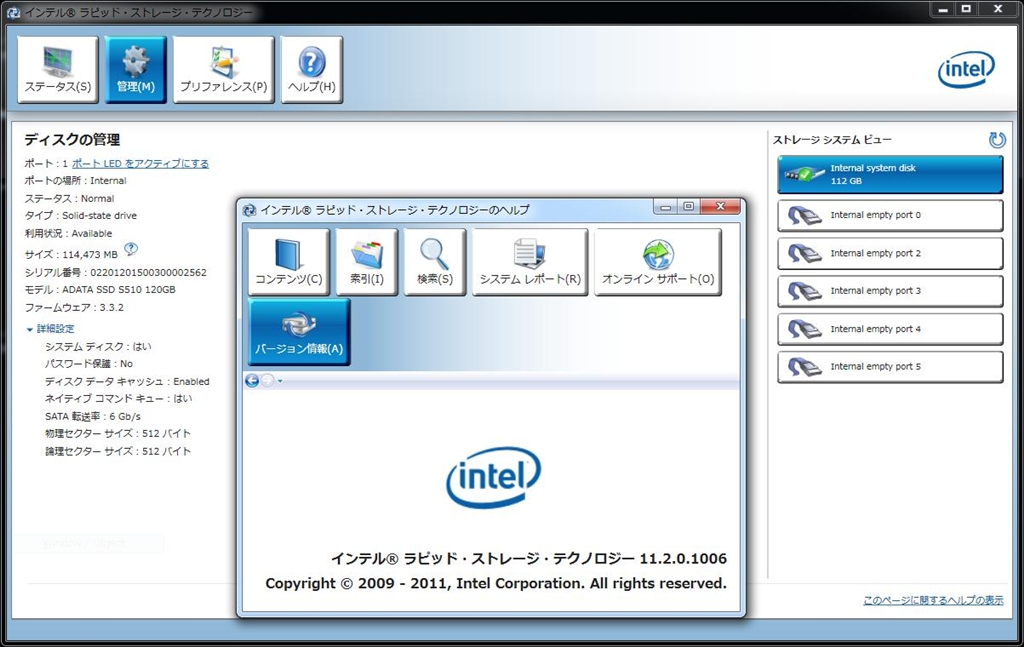
Task: Click cable icon of Internal empty port 2
Action: tap(805, 253)
